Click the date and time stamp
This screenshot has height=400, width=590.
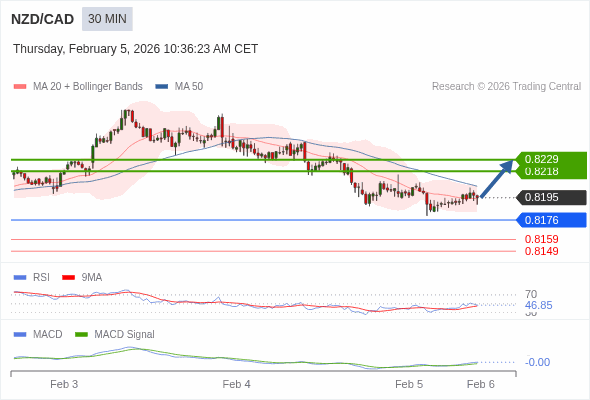coord(135,49)
